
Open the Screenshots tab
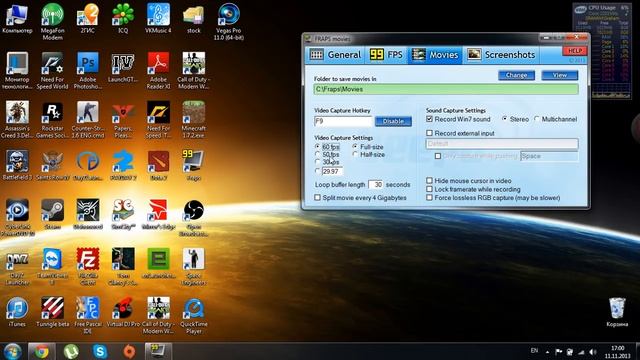[x=501, y=55]
